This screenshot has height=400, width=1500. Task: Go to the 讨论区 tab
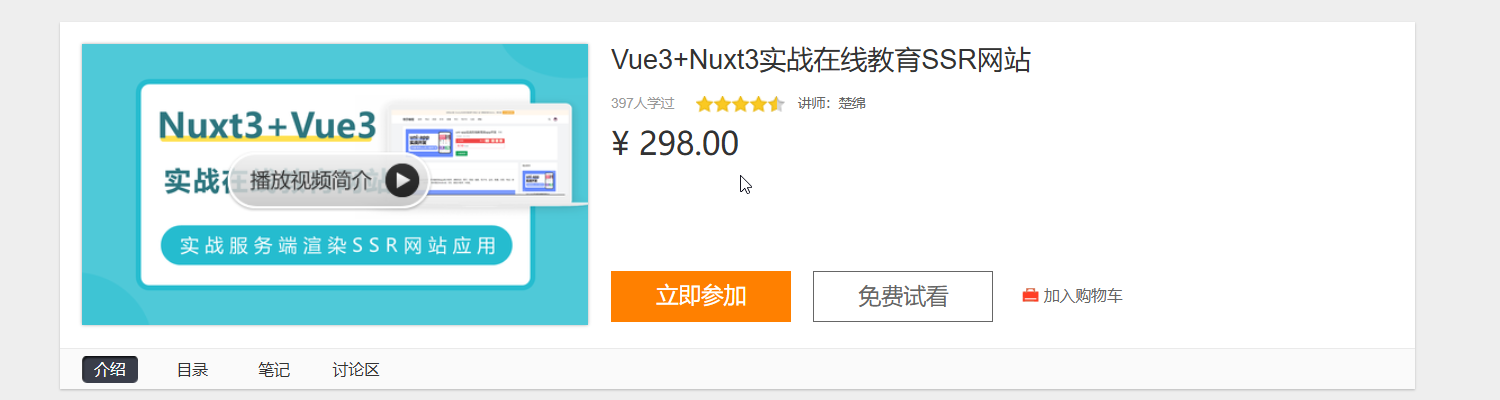(x=356, y=370)
